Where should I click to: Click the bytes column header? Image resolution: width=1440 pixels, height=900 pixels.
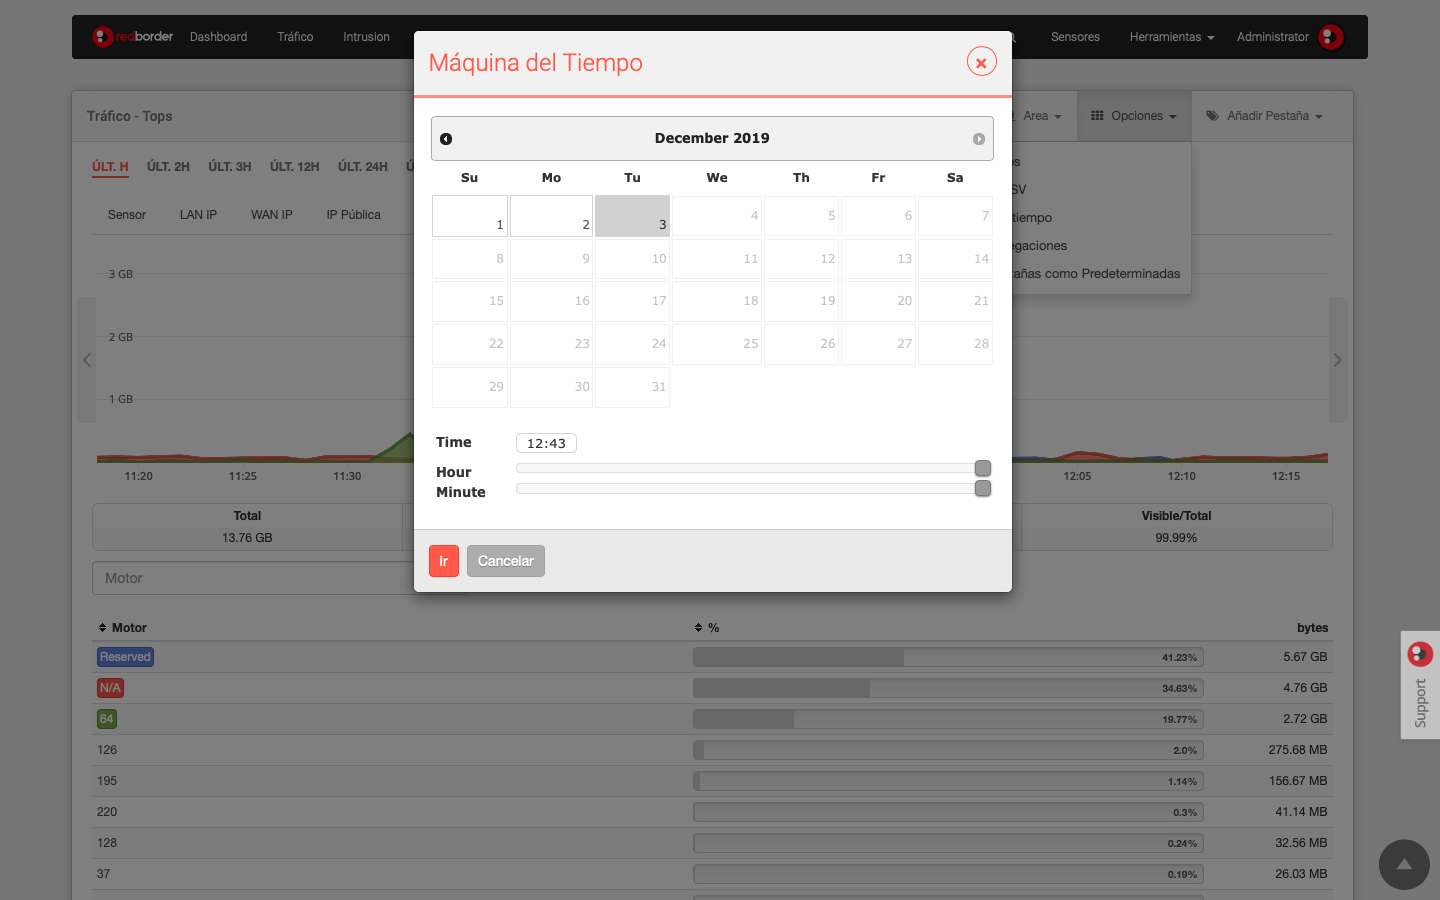click(1312, 628)
